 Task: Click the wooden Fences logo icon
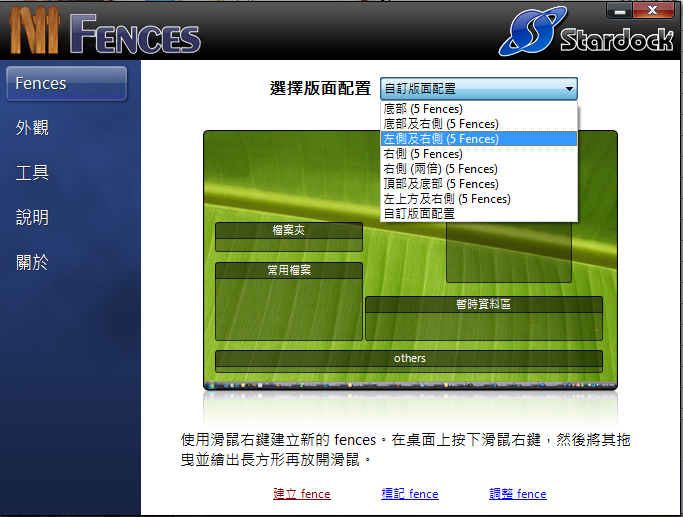[x=35, y=30]
